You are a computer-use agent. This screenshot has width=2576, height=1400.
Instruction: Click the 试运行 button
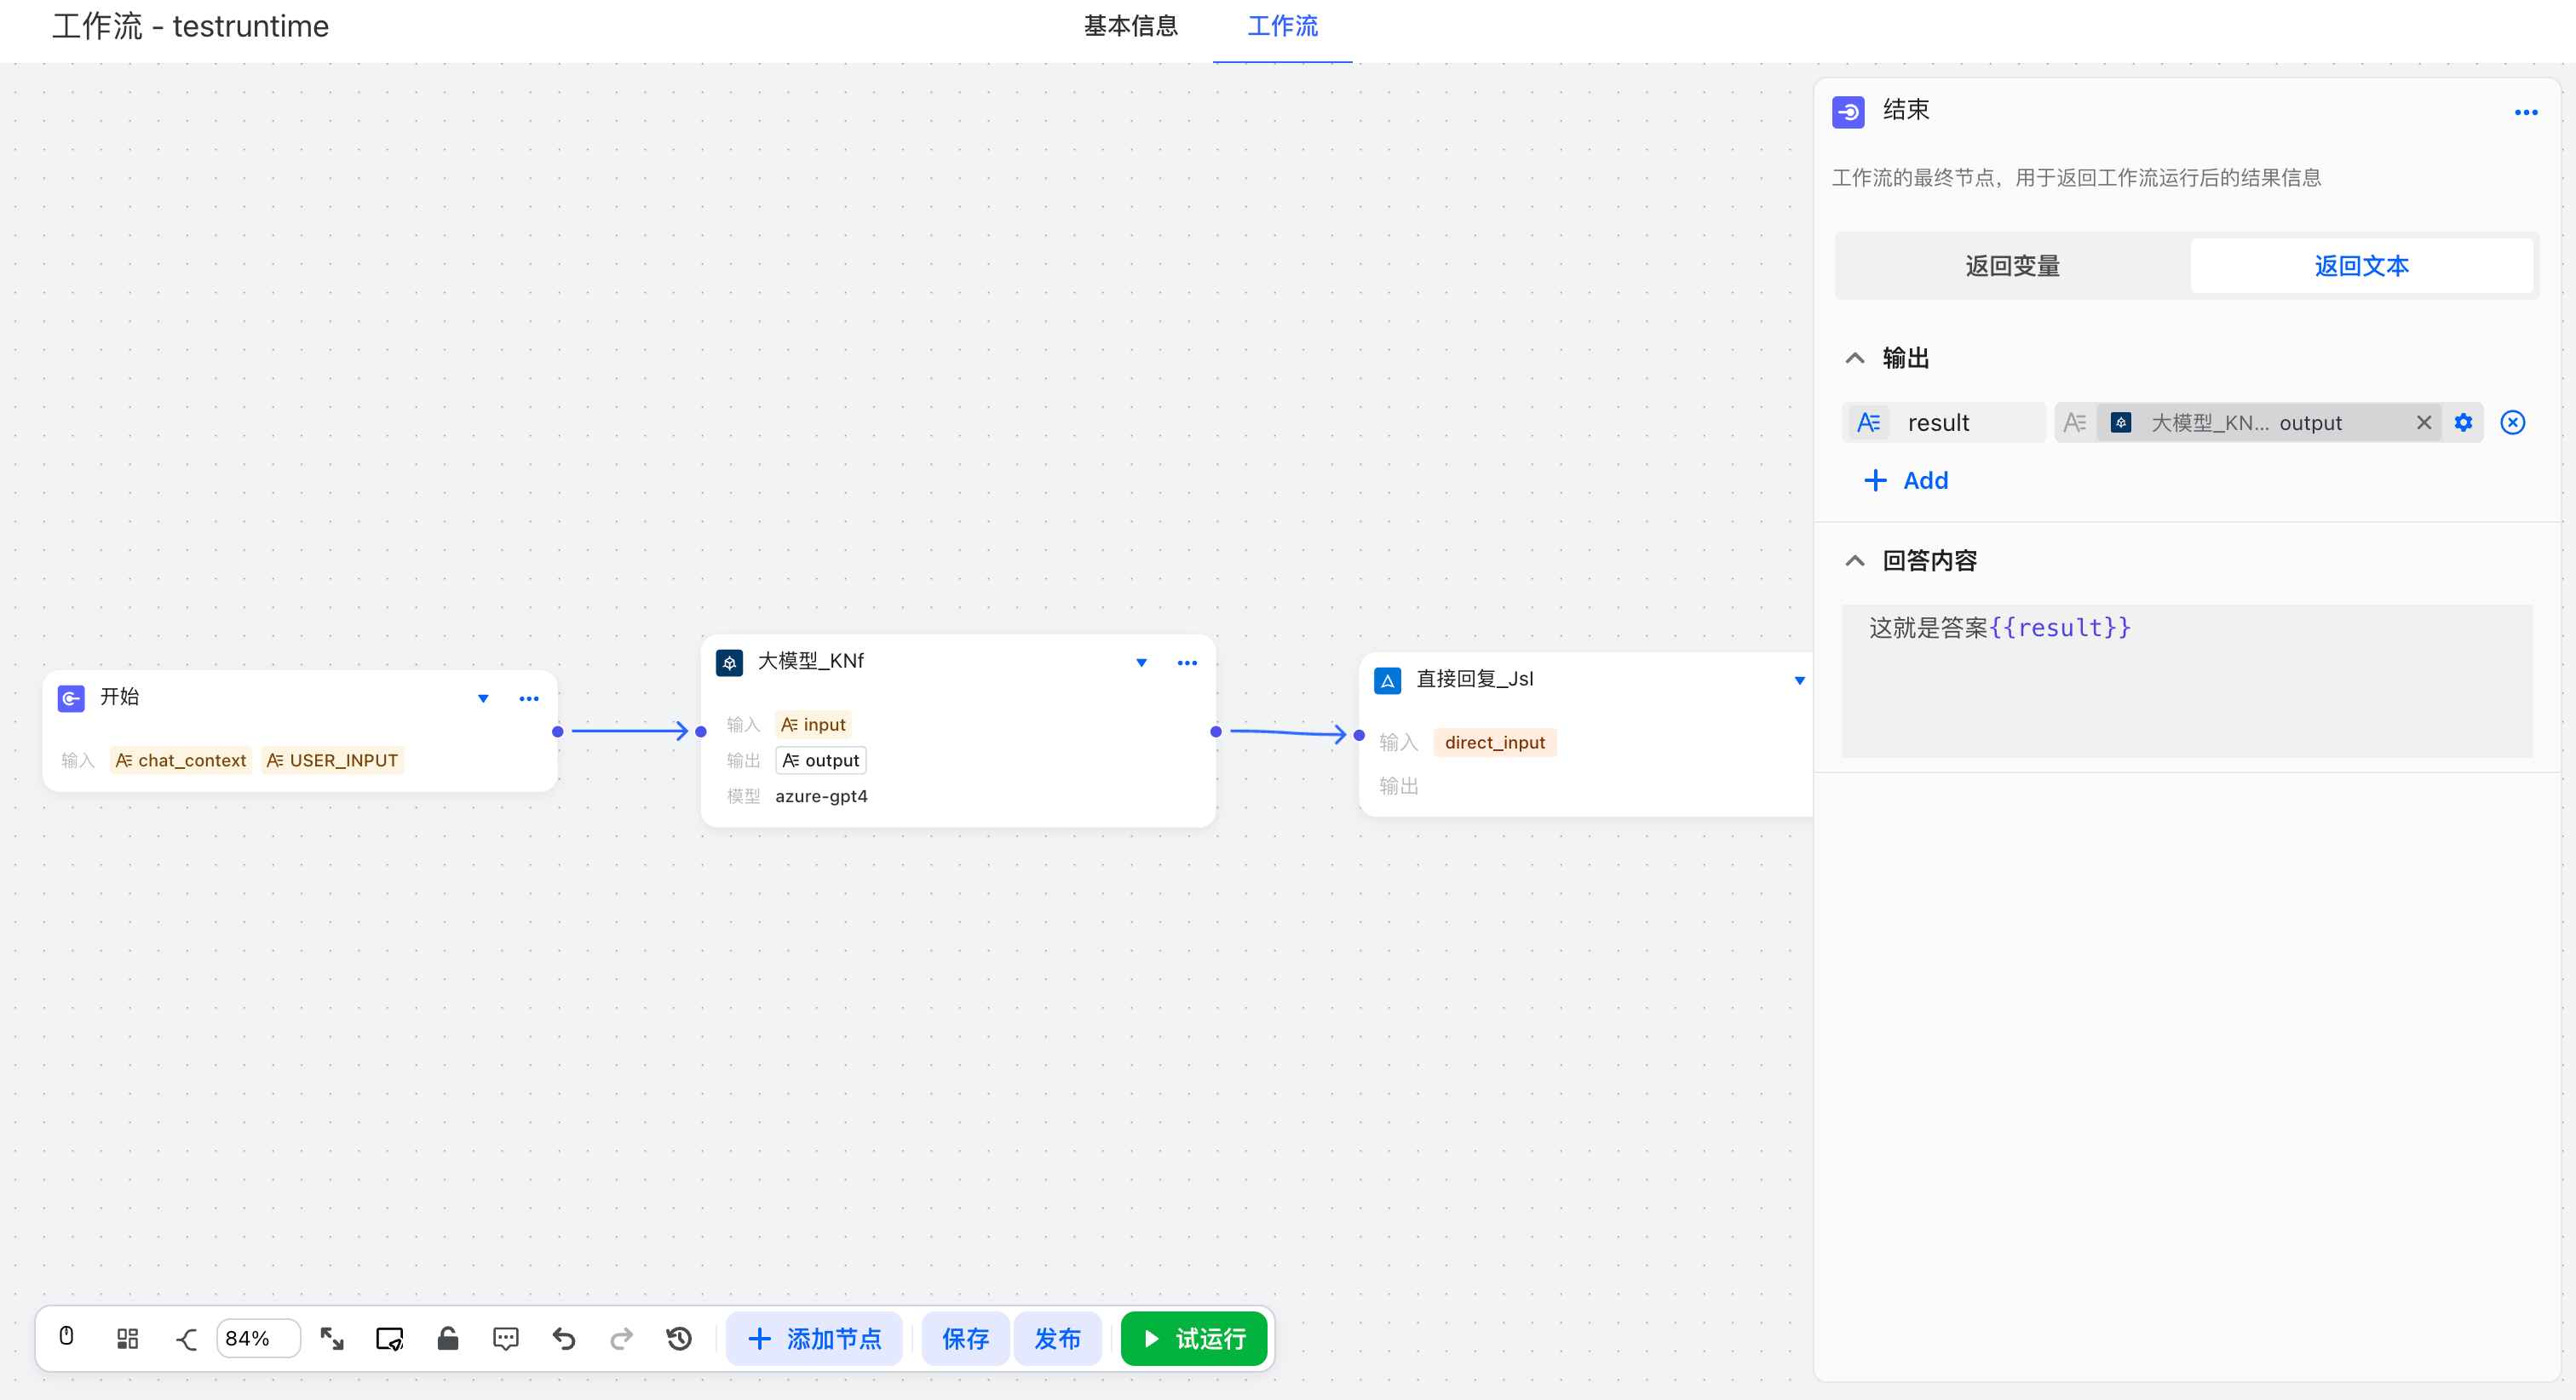coord(1193,1338)
